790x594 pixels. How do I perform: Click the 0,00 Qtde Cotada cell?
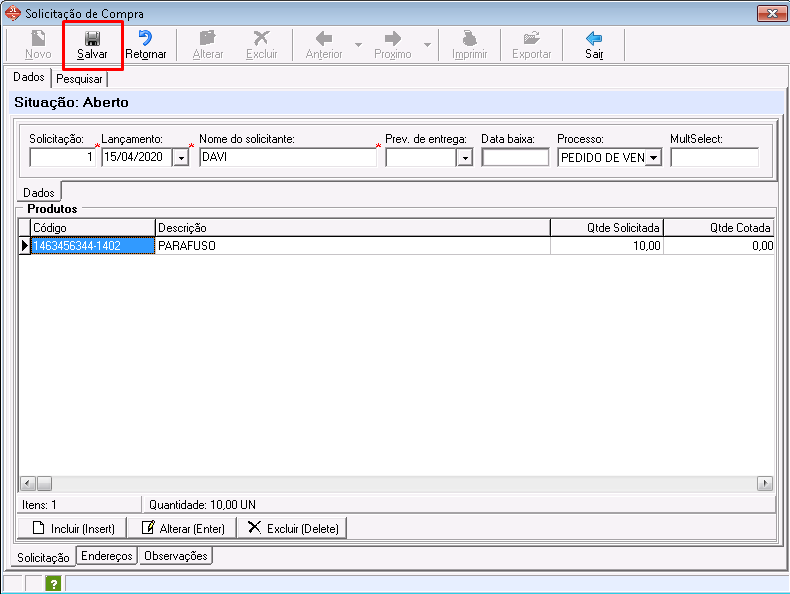coord(719,246)
